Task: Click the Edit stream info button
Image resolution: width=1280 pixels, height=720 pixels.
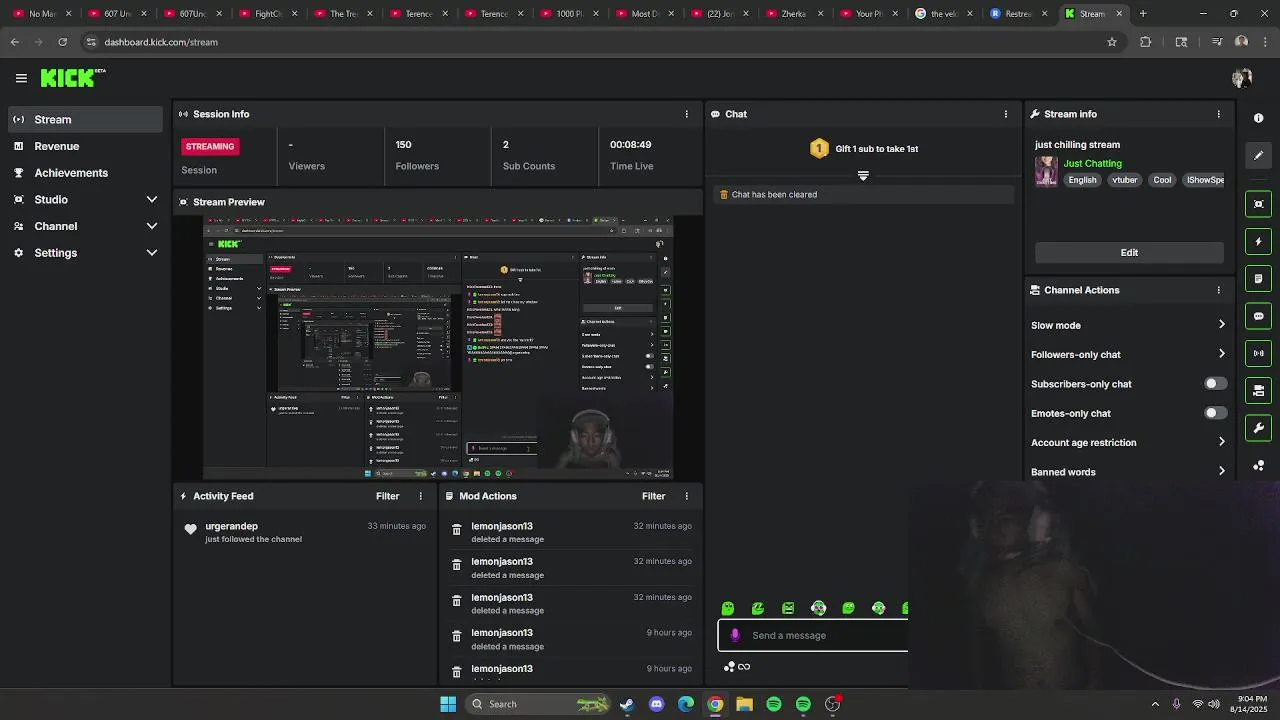Action: pyautogui.click(x=1129, y=252)
